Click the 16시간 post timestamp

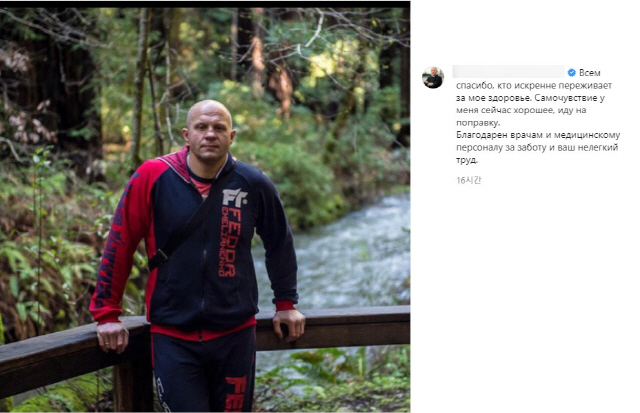(x=469, y=180)
